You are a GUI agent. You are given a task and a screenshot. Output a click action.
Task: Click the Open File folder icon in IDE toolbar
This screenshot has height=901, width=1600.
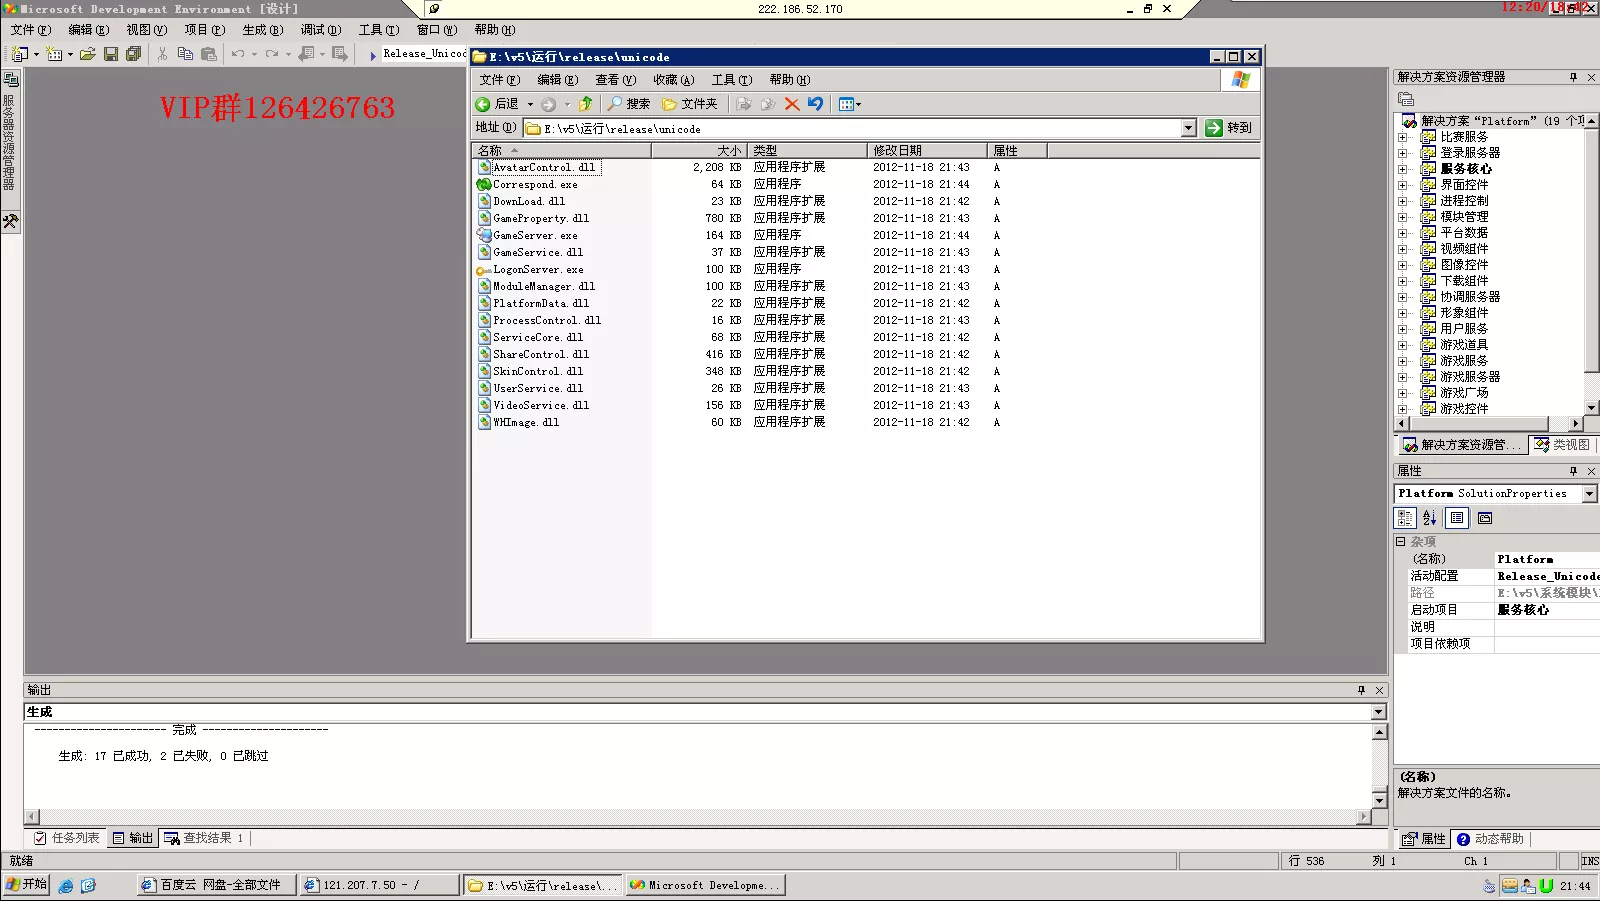tap(88, 54)
